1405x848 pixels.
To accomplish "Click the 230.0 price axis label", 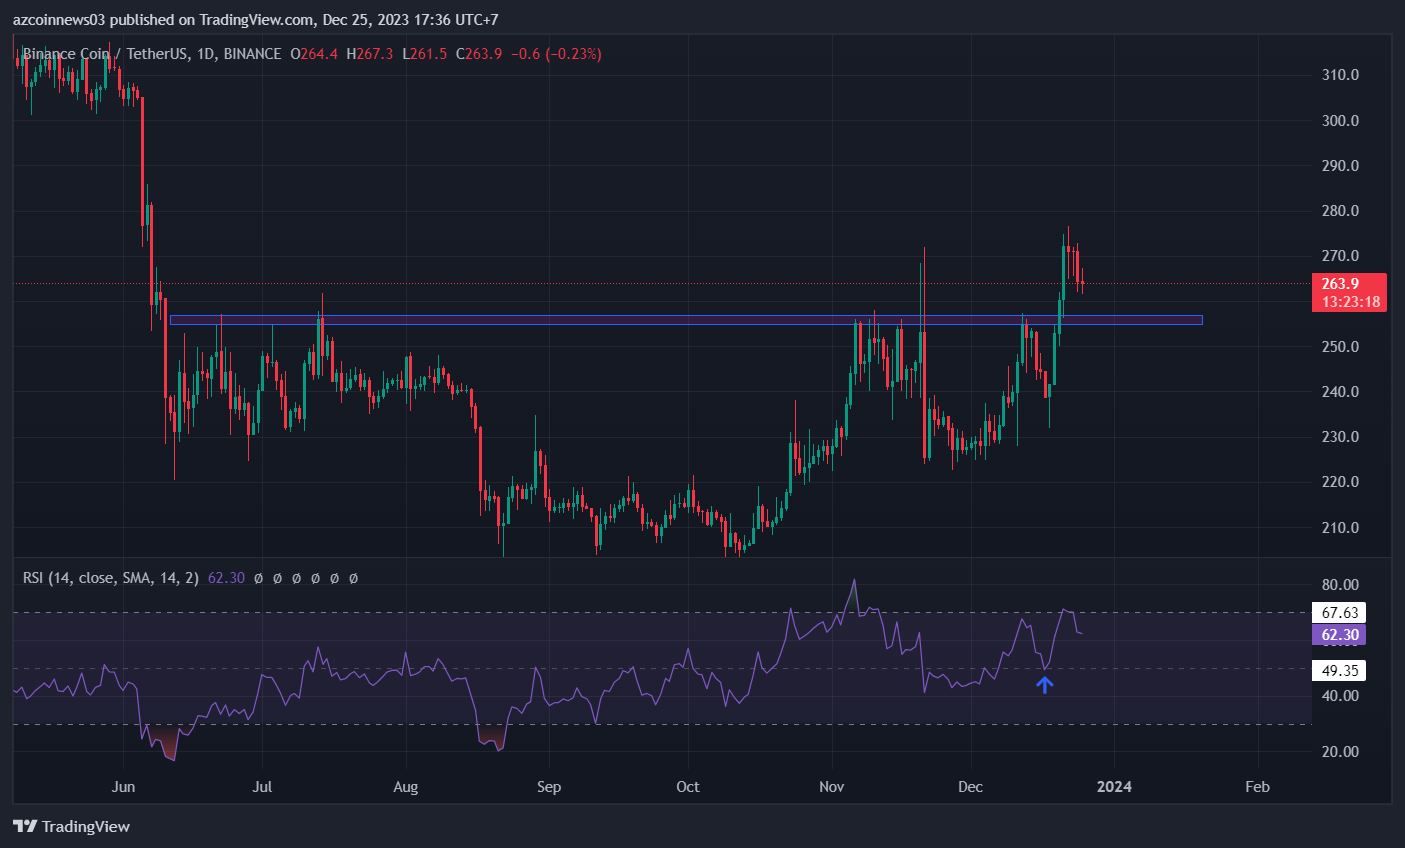I will point(1340,437).
